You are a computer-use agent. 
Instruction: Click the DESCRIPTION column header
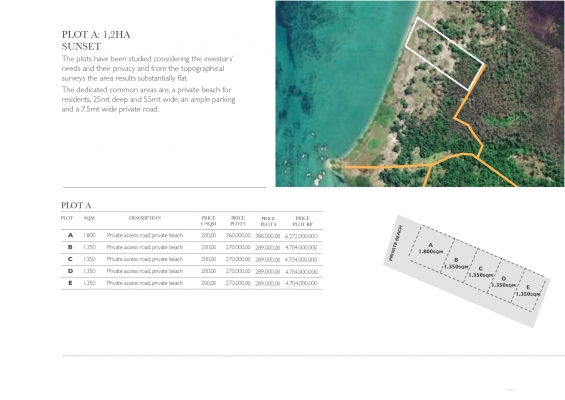click(x=145, y=218)
